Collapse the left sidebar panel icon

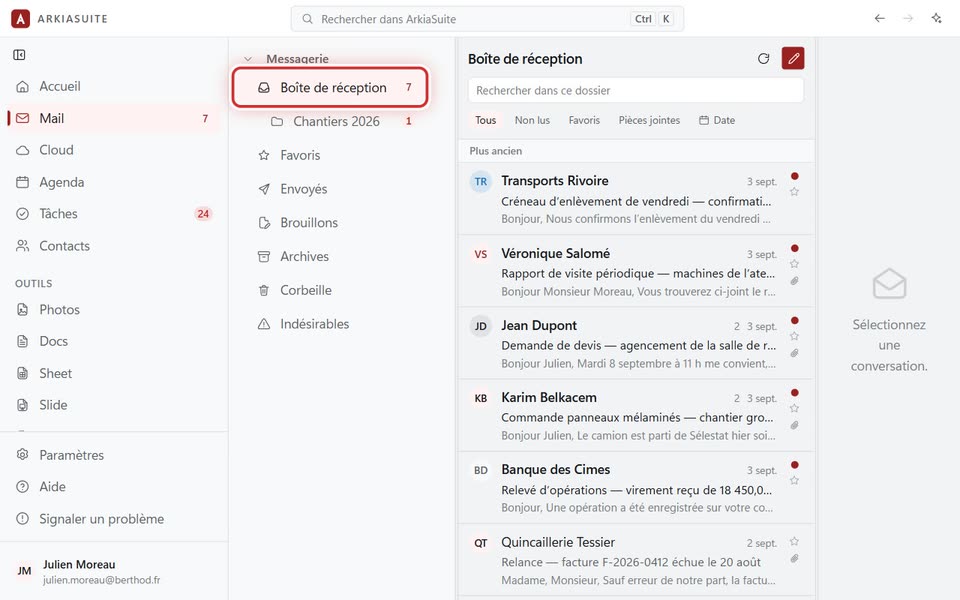(x=20, y=55)
